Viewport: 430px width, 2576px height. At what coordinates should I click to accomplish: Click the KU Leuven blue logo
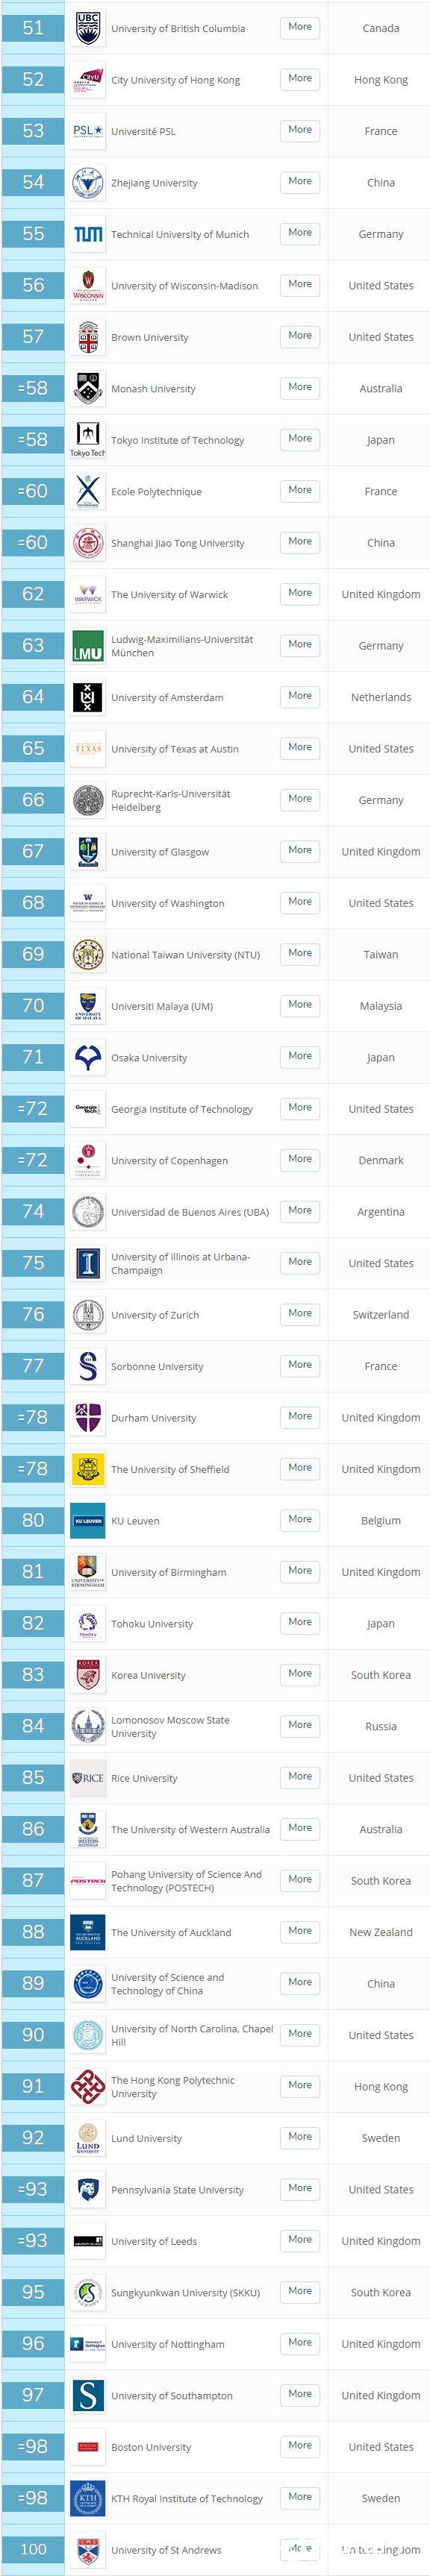pyautogui.click(x=88, y=1520)
